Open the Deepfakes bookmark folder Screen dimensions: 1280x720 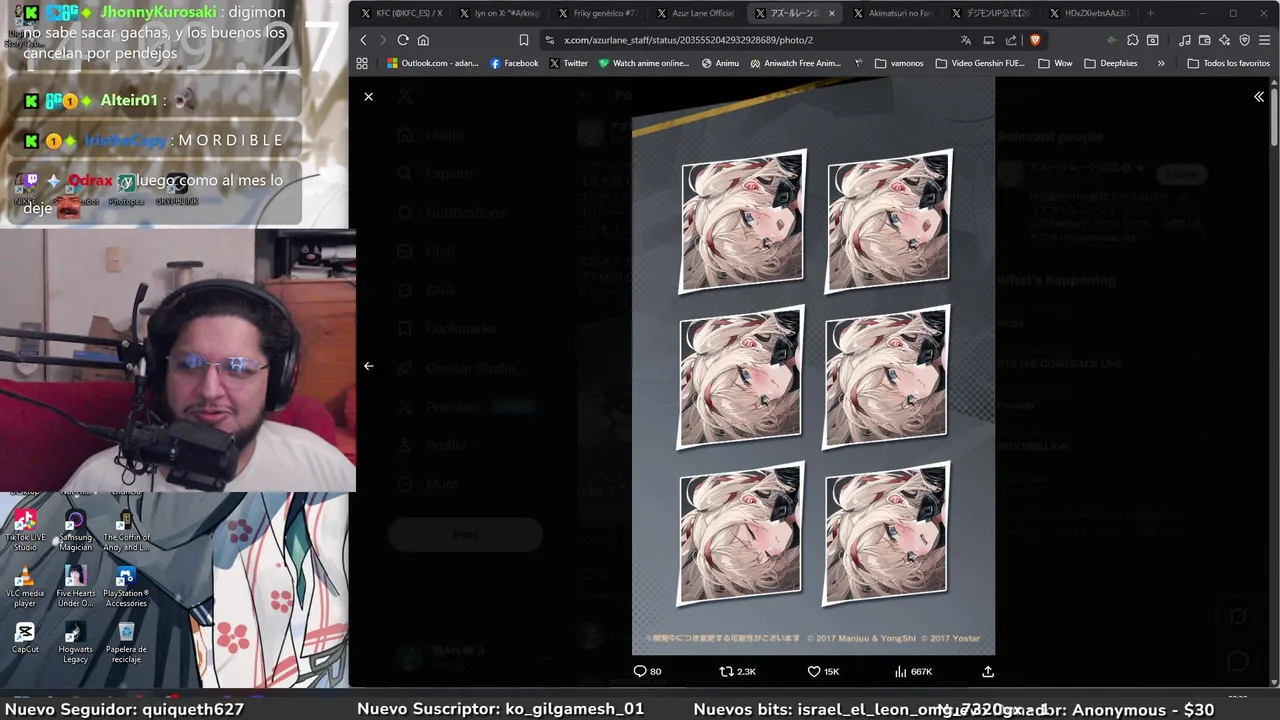pos(1110,63)
